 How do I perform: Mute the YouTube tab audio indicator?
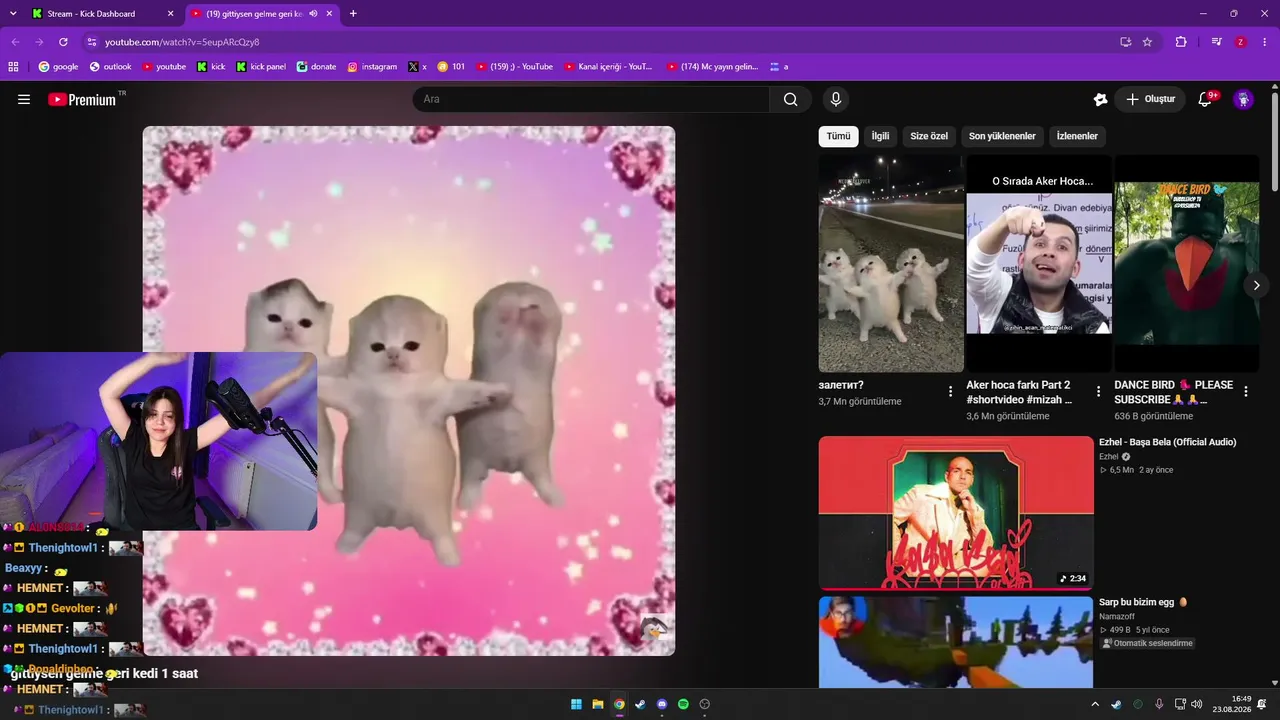tap(313, 14)
